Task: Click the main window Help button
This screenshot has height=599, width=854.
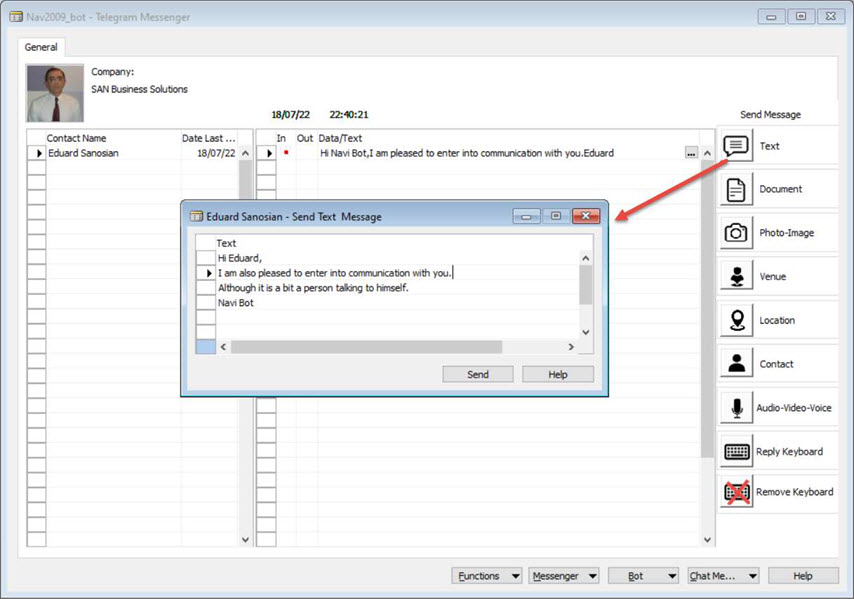Action: 803,576
